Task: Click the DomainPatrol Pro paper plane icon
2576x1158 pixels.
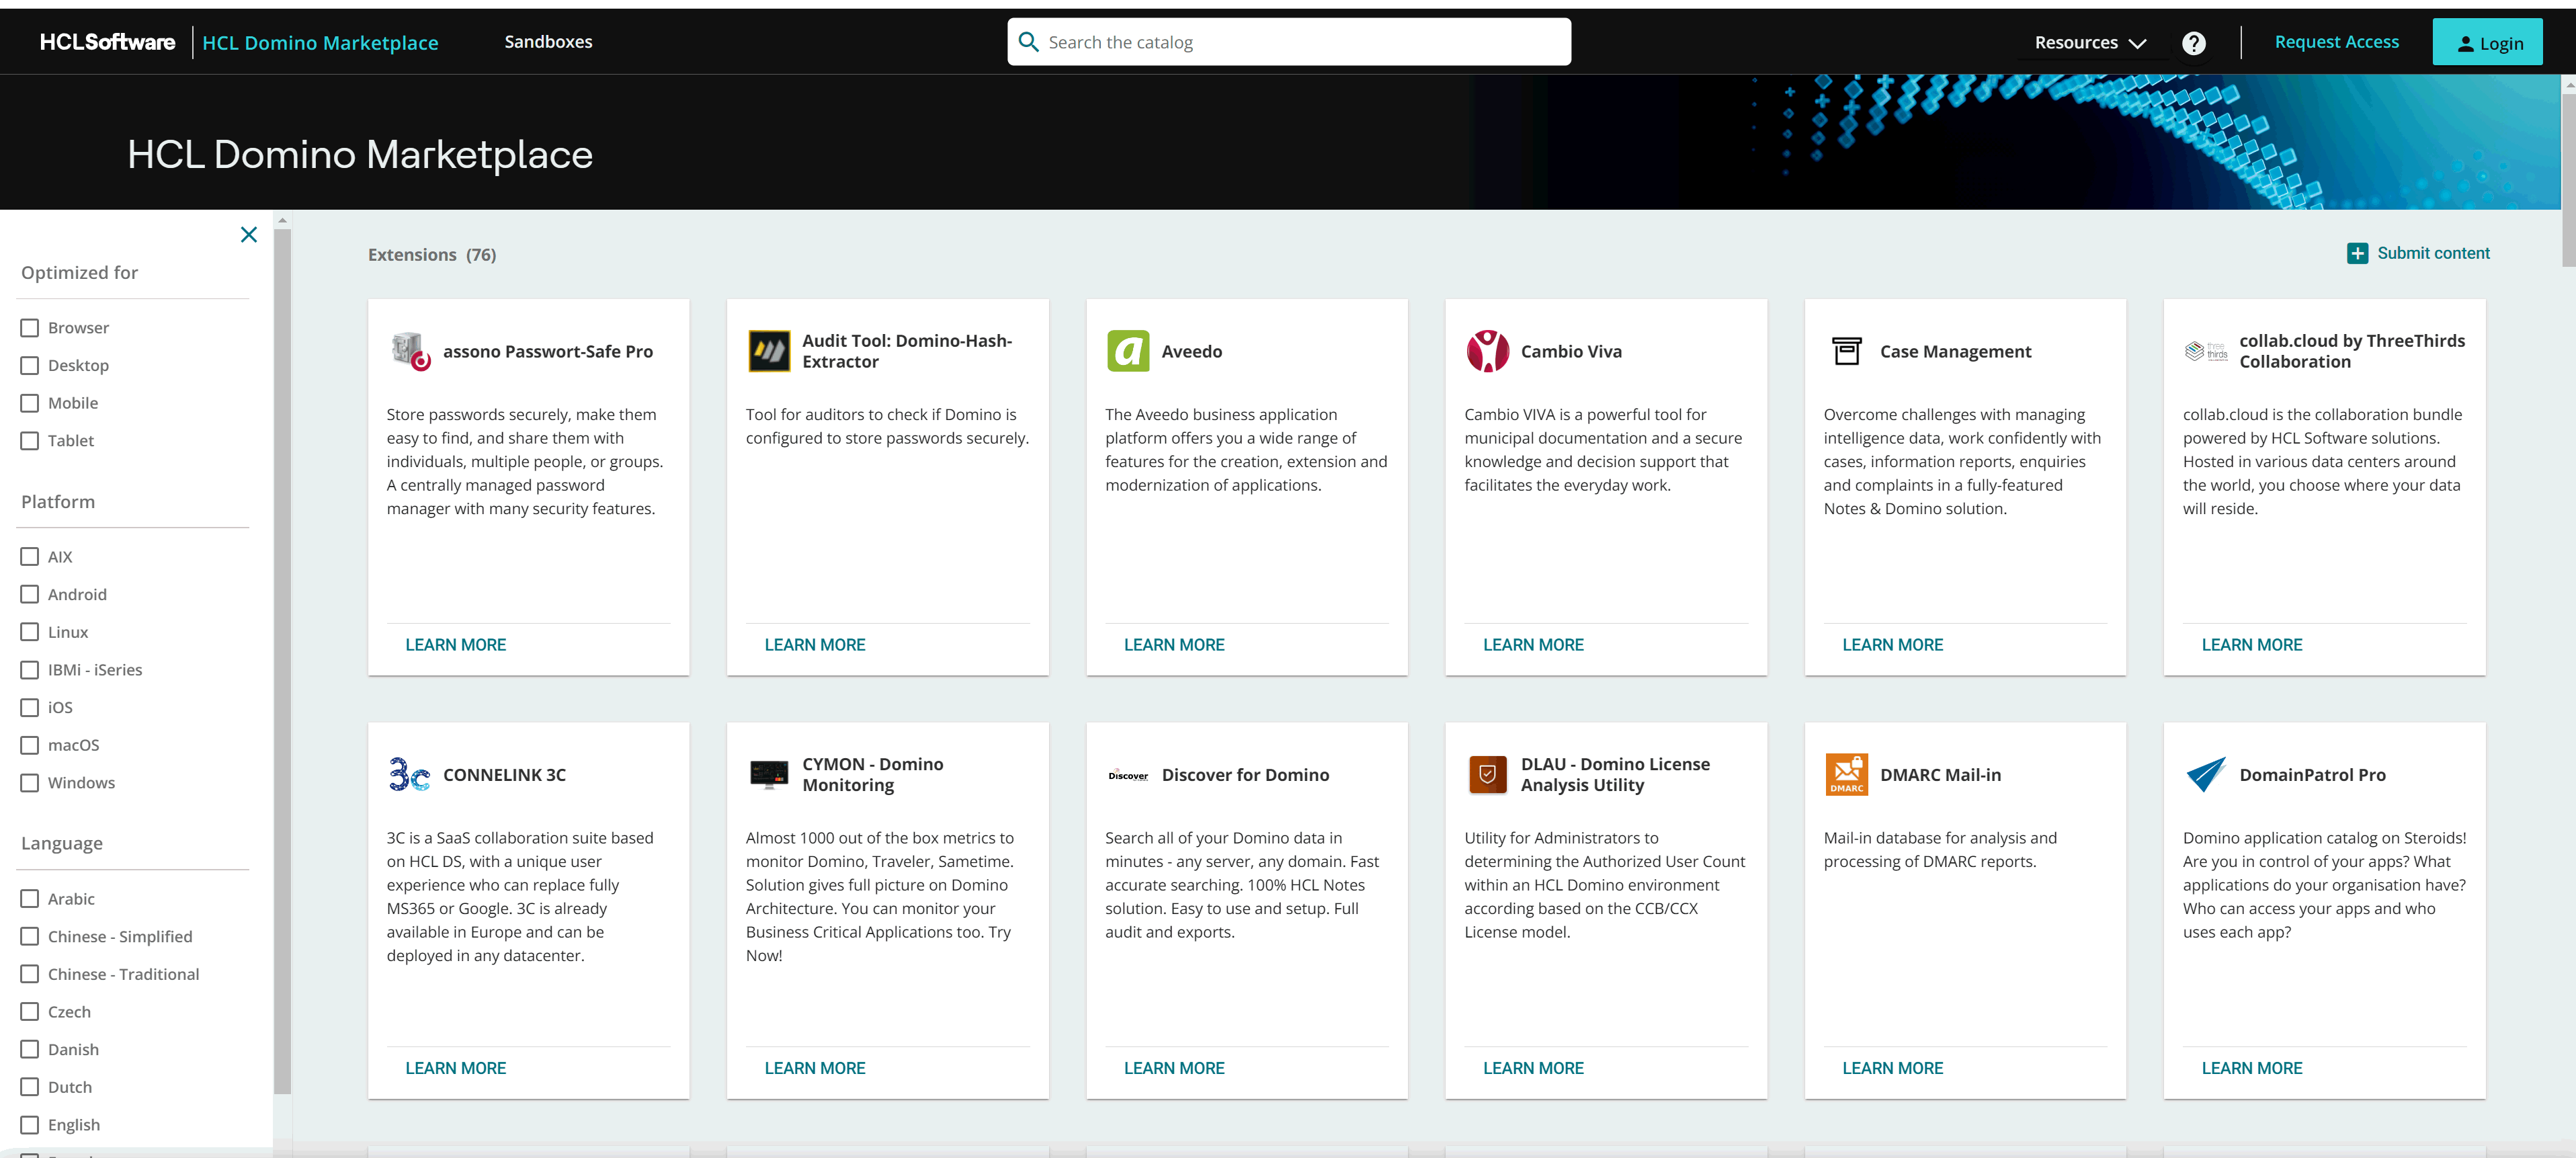Action: [2206, 775]
